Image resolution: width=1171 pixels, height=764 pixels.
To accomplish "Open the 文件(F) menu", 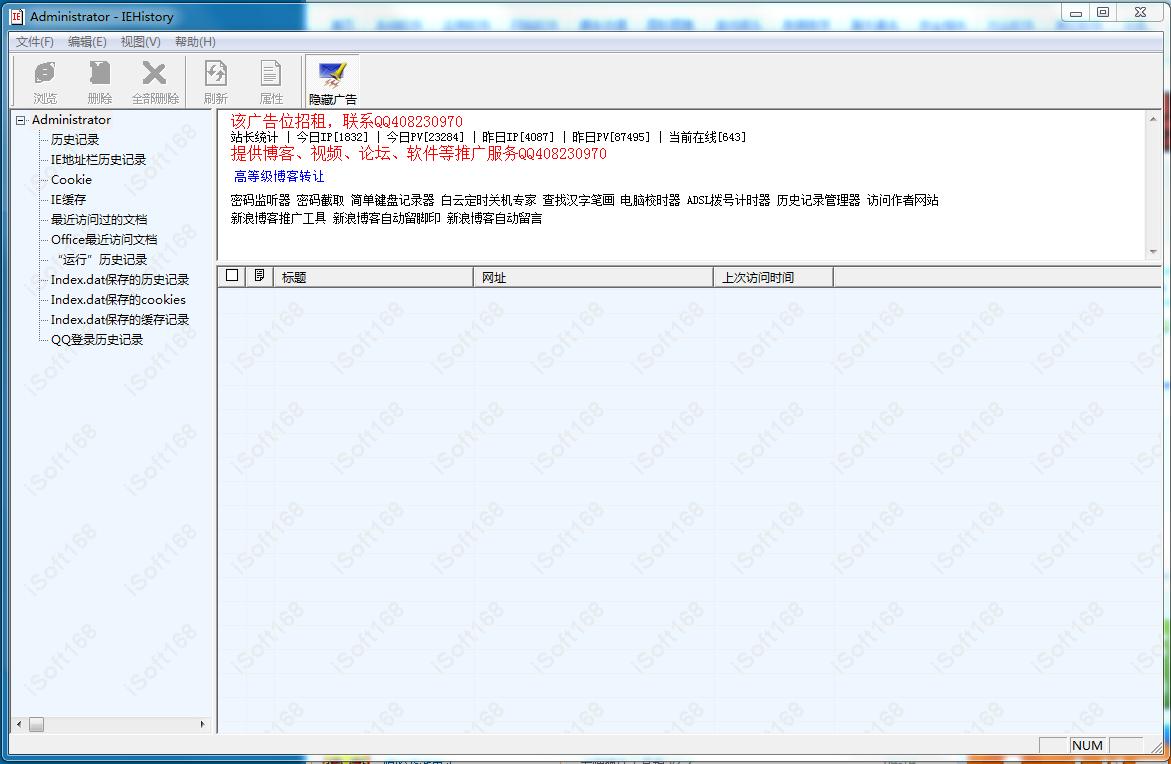I will pos(33,42).
